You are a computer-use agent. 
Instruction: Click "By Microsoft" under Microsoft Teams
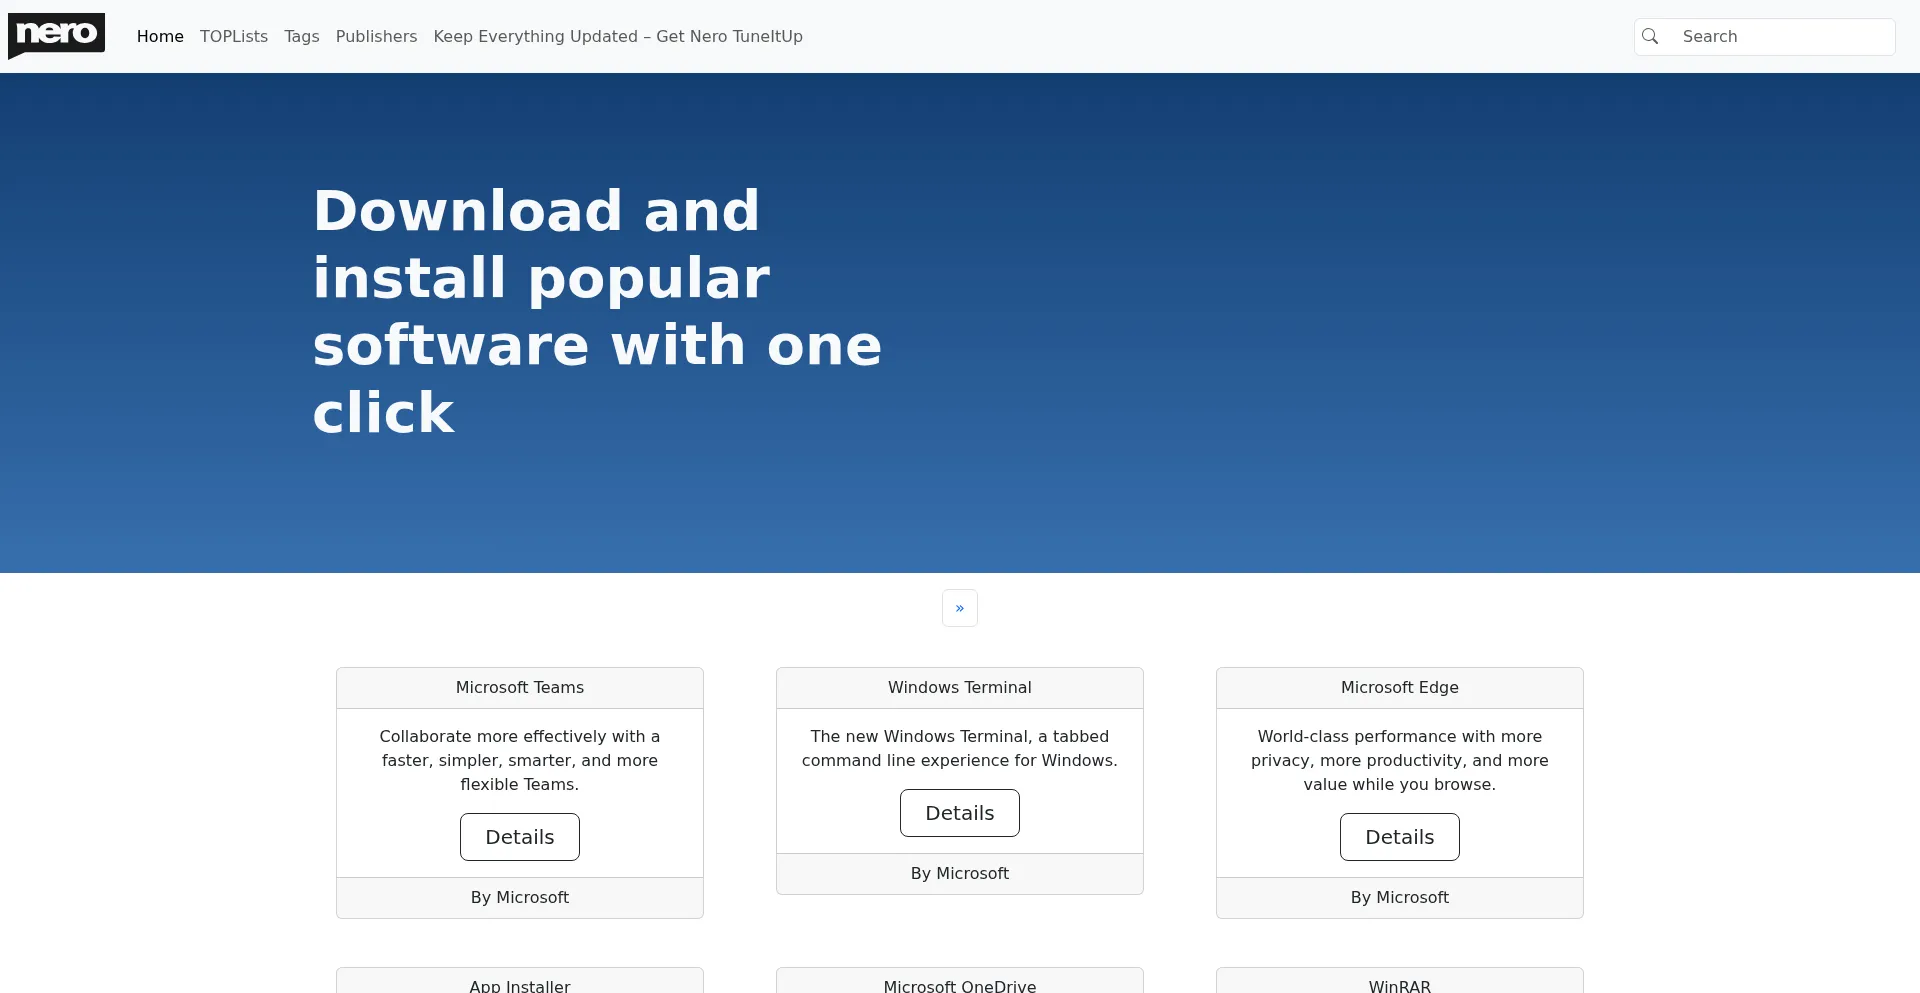520,898
